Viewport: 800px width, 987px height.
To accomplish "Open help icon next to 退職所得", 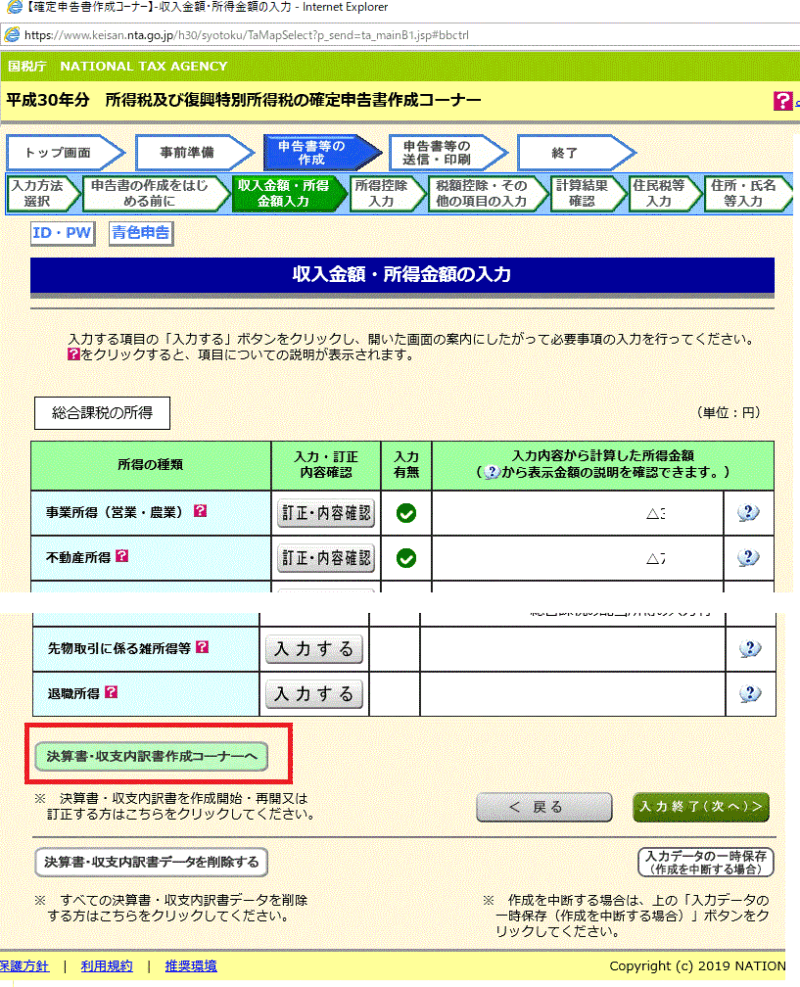I will click(111, 691).
